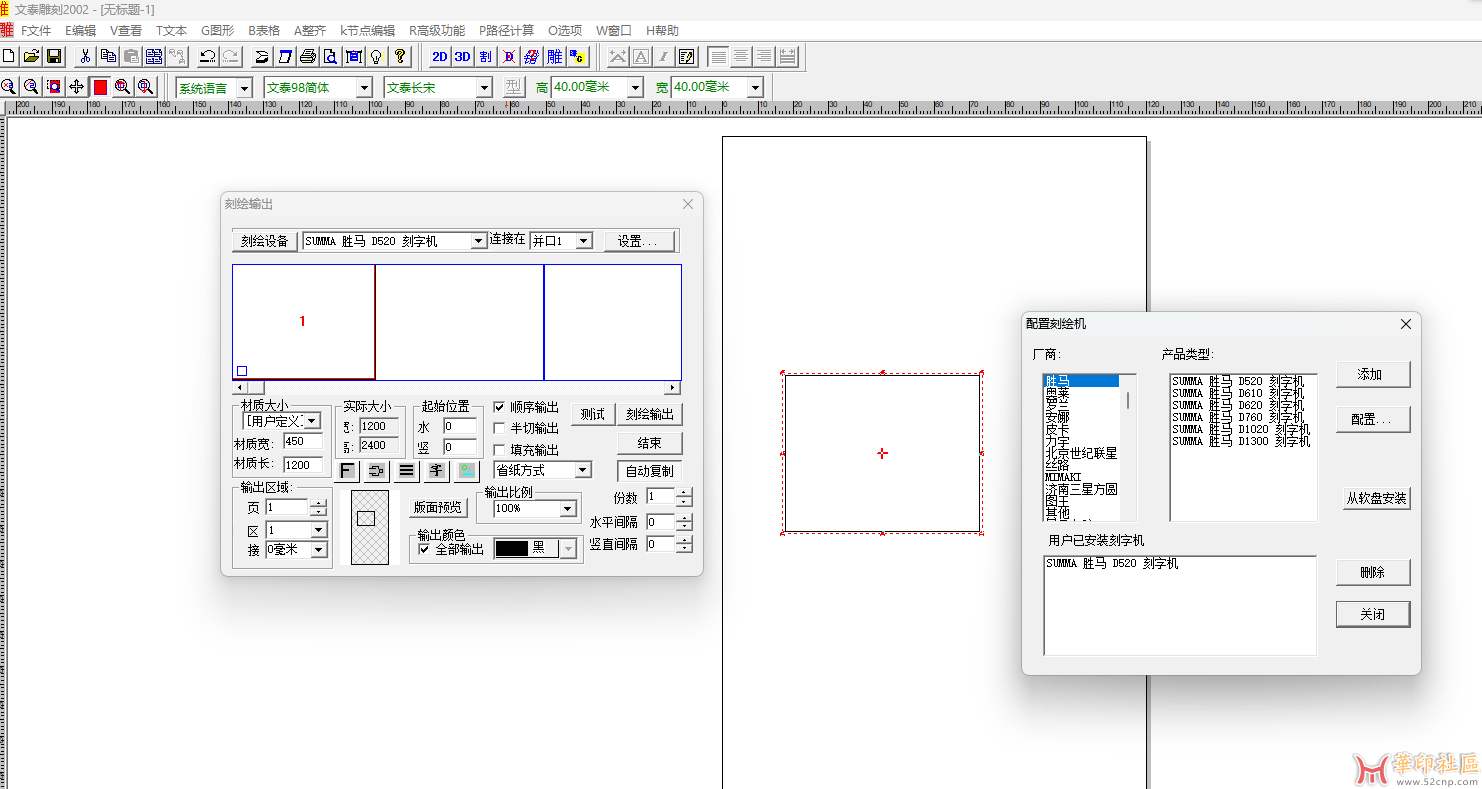Click the Print preview magnifier-page icon
Screen dimensions: 1482x789
pyautogui.click(x=330, y=56)
